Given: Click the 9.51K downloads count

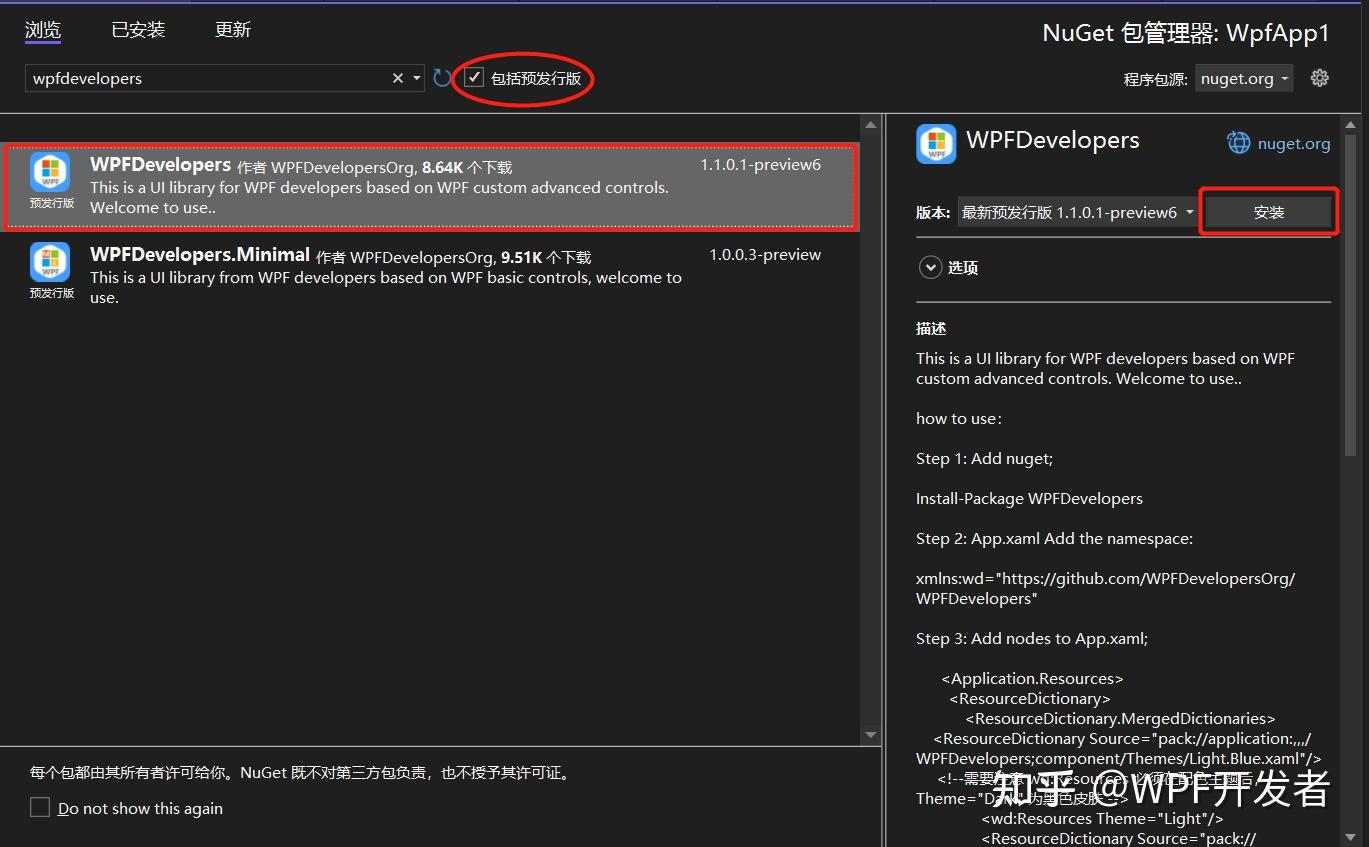Looking at the screenshot, I should pos(521,258).
